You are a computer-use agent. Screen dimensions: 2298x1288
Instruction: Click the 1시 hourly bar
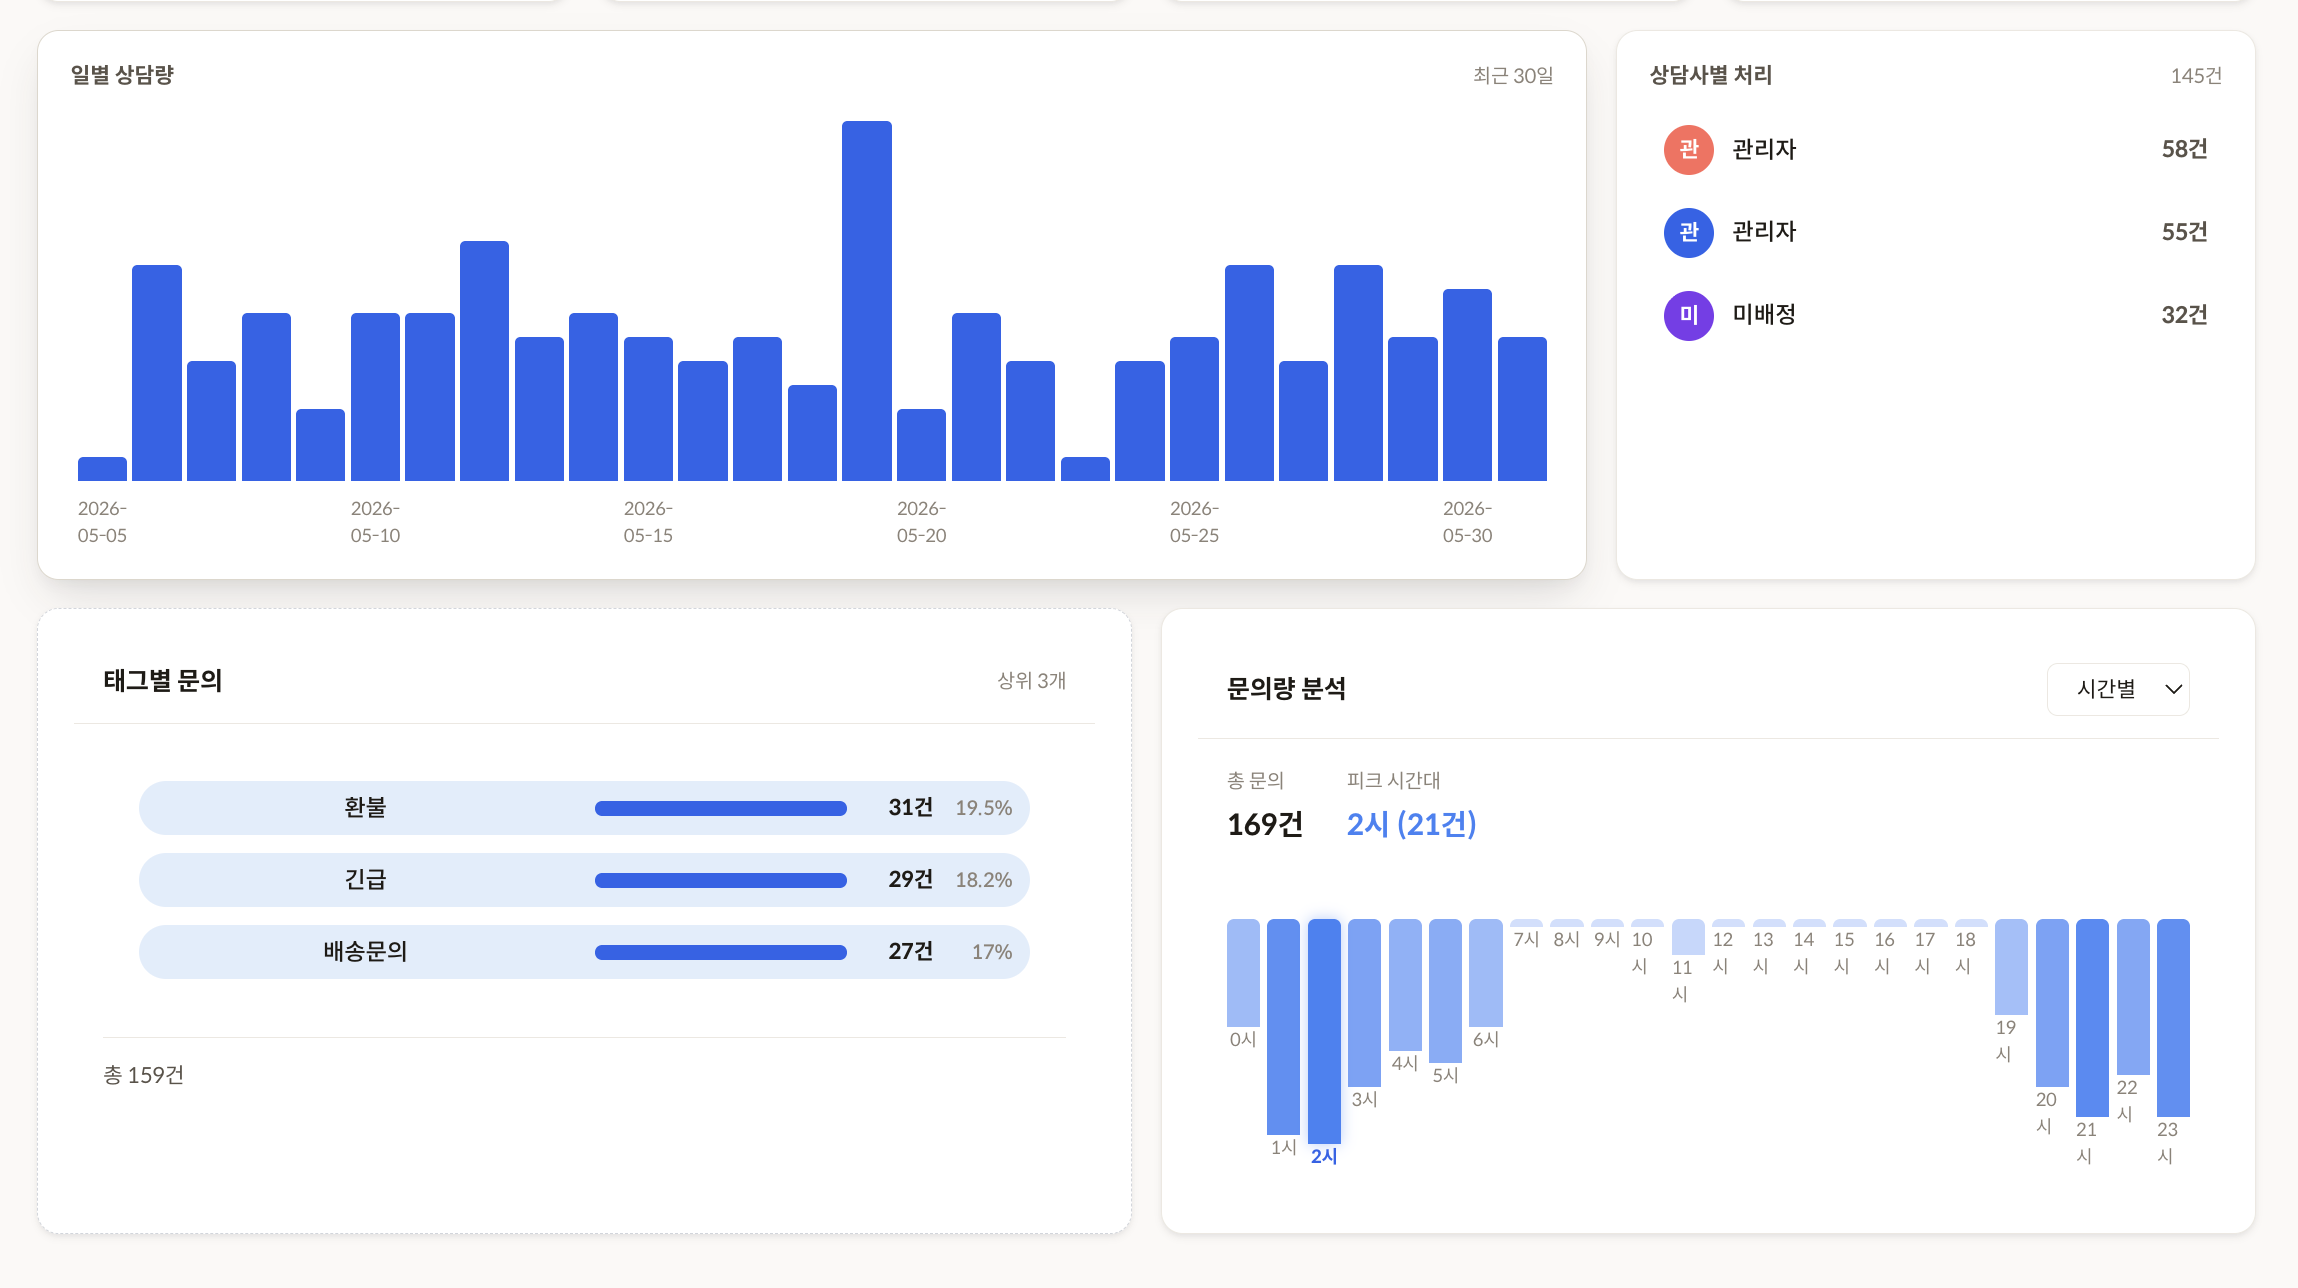pos(1283,1027)
